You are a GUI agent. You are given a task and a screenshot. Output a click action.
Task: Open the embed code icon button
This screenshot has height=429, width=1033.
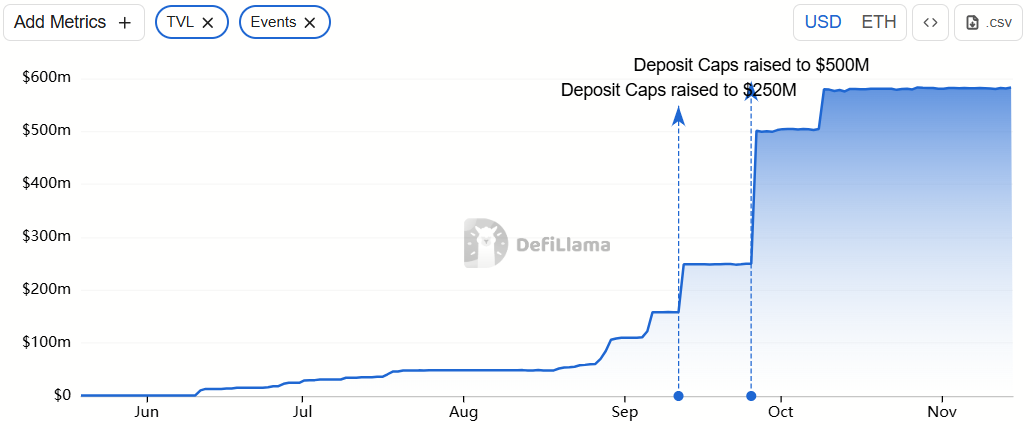pyautogui.click(x=930, y=22)
